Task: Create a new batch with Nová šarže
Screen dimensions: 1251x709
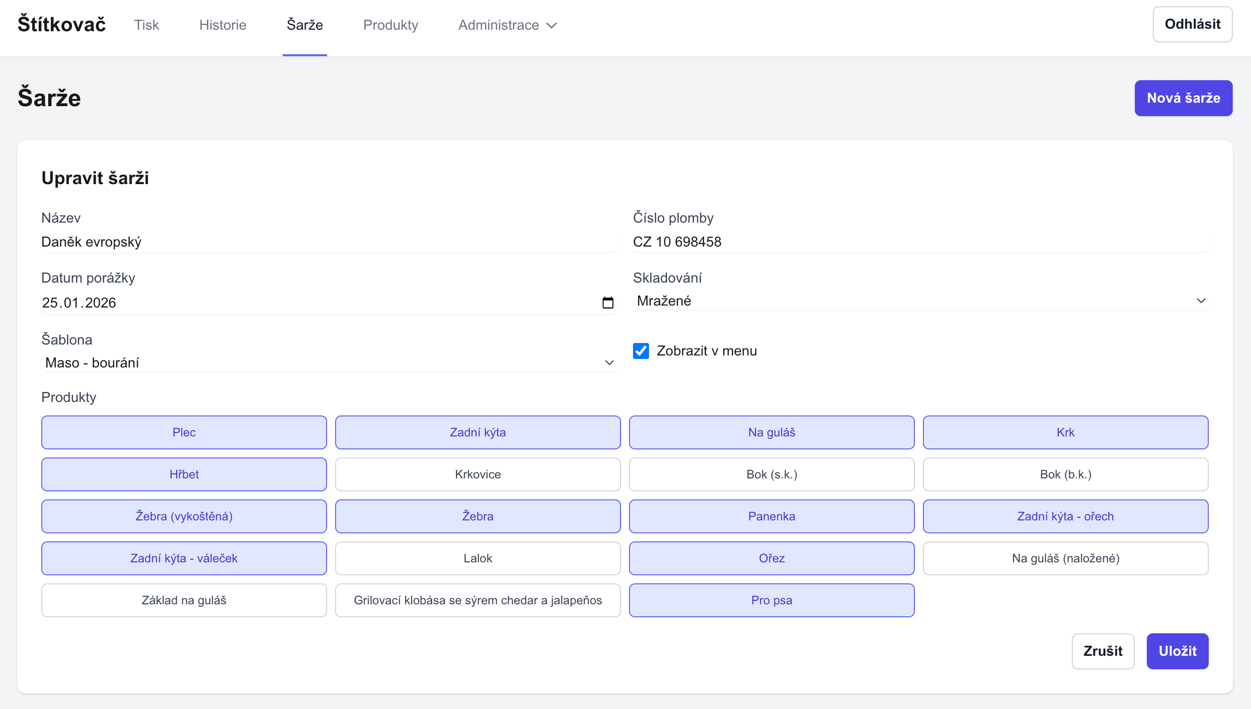Action: point(1183,98)
